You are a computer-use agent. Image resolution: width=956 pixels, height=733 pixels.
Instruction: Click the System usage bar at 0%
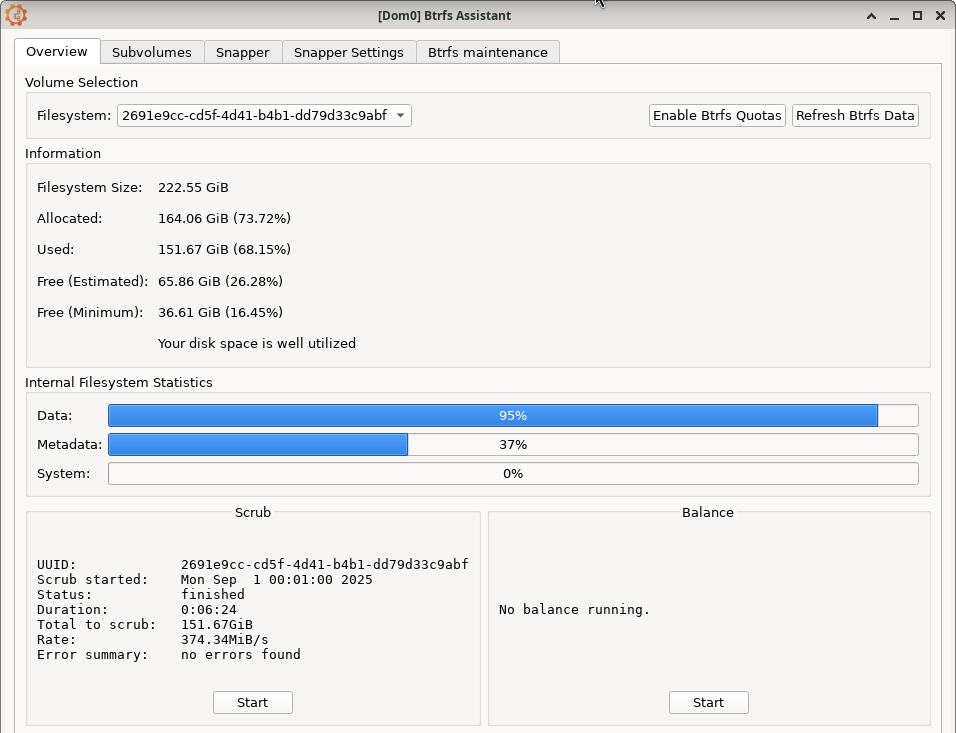click(512, 473)
